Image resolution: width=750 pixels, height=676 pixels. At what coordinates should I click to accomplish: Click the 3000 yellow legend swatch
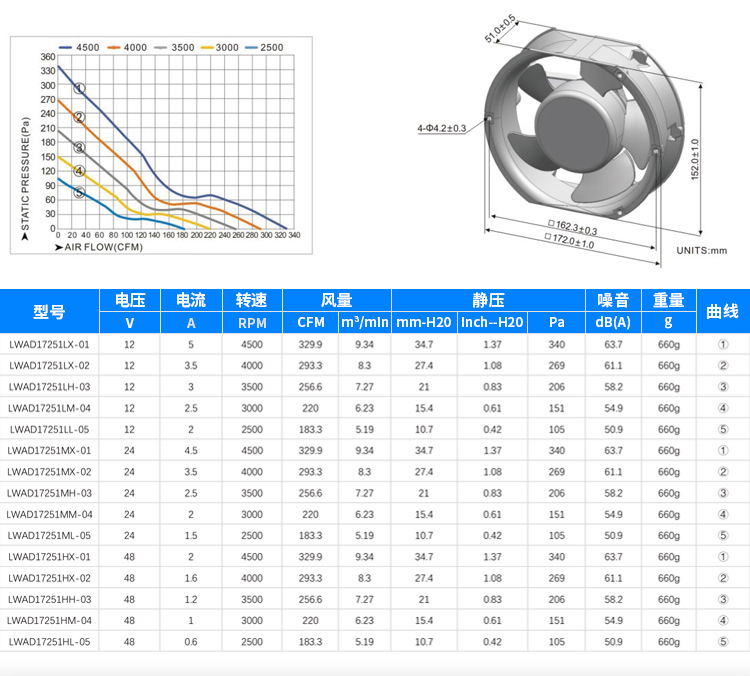207,47
